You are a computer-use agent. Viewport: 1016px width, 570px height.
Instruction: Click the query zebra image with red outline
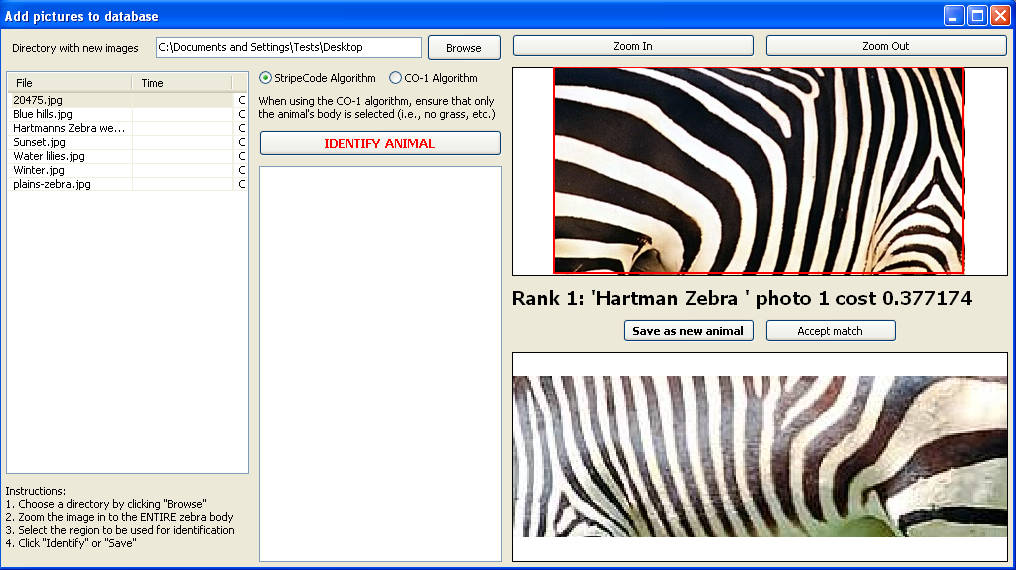click(x=758, y=170)
